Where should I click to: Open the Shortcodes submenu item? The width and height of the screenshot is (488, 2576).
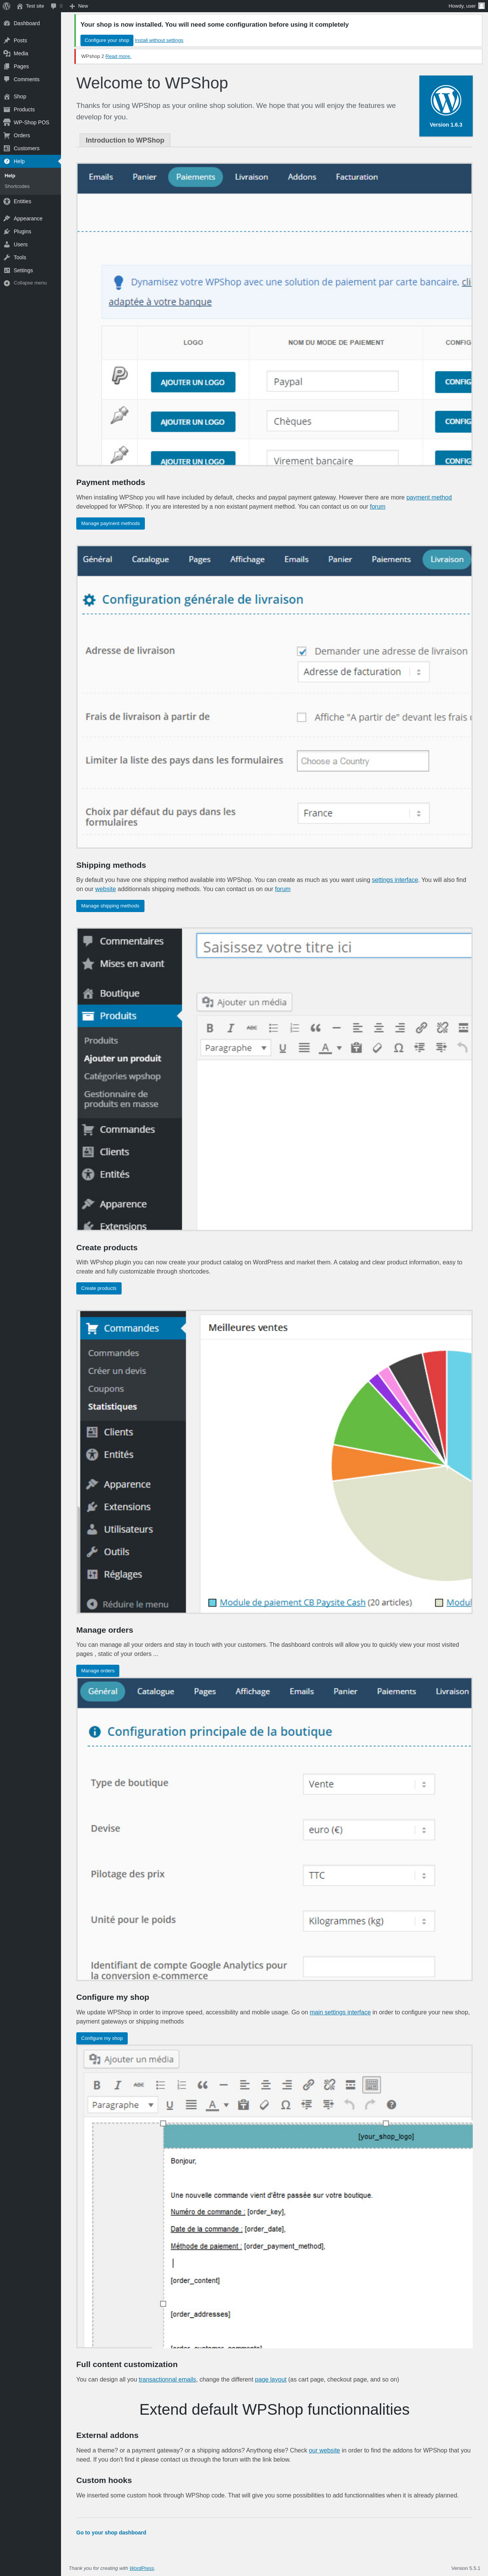17,186
